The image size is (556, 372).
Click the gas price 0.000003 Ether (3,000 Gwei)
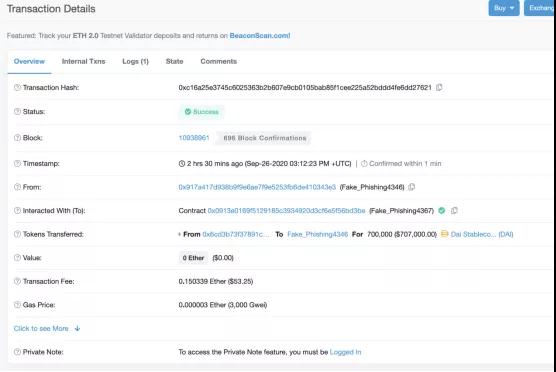223,305
